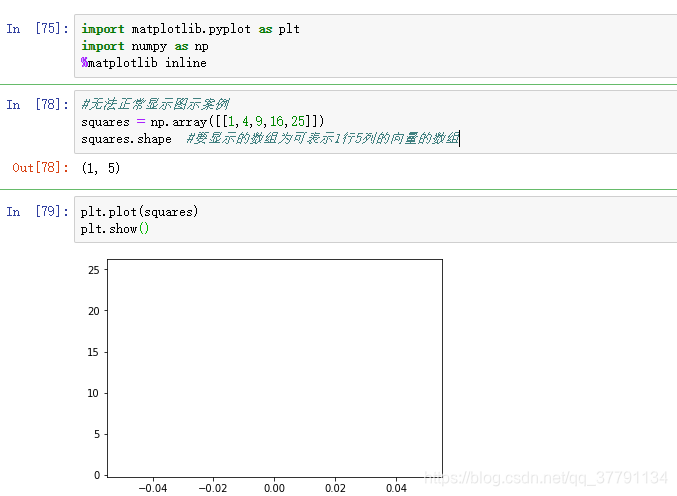Viewport: 677px width, 496px height.
Task: Click the y-axis tick label 5
Action: [x=97, y=434]
